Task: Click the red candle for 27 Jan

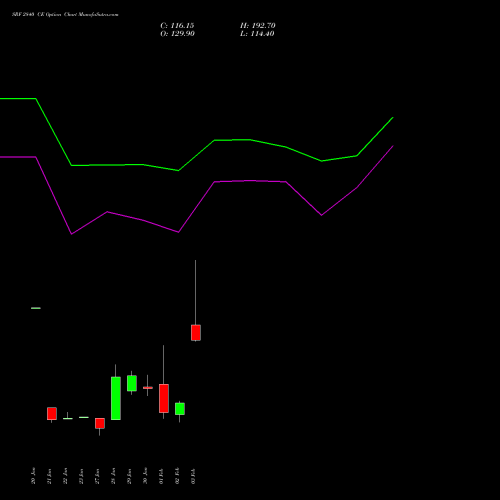Action: (x=100, y=423)
